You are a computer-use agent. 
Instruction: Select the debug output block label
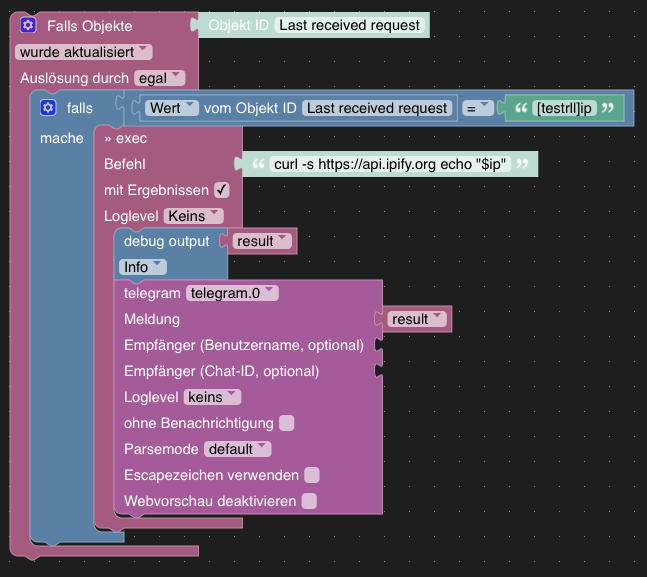tap(167, 241)
